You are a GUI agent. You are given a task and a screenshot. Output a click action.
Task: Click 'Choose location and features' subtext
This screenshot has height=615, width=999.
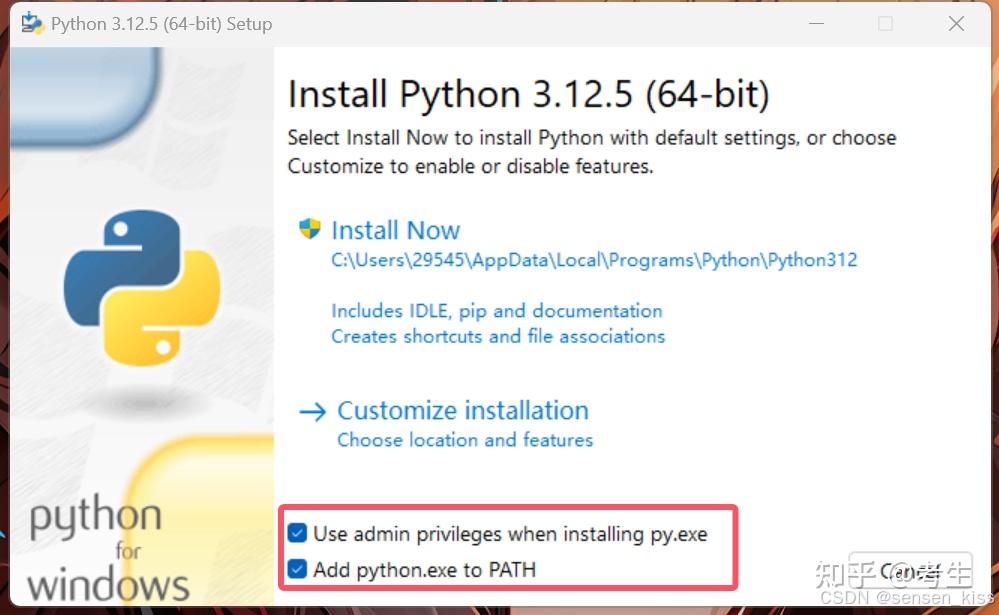pos(465,439)
